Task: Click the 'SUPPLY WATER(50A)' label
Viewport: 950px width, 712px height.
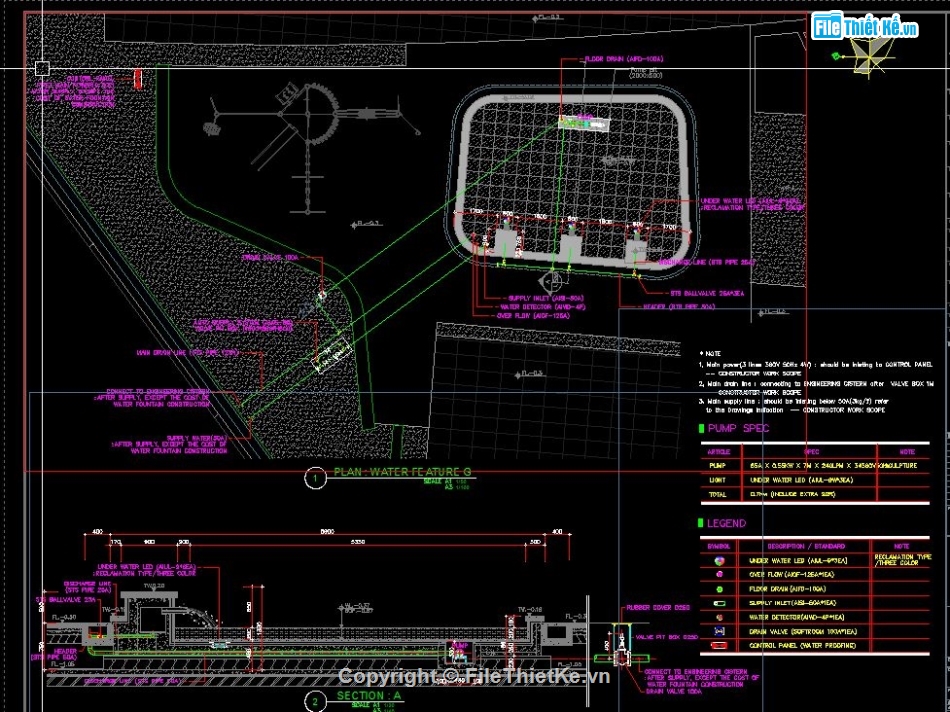Action: [170, 444]
